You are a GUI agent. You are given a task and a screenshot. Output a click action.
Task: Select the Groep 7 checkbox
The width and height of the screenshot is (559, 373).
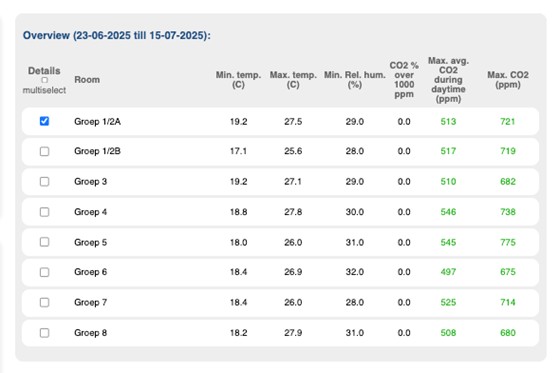tap(44, 302)
